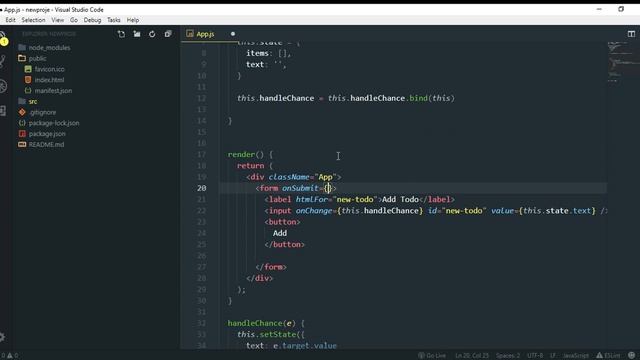The width and height of the screenshot is (640, 360).
Task: Open index.html in the file tree
Action: pyautogui.click(x=49, y=80)
